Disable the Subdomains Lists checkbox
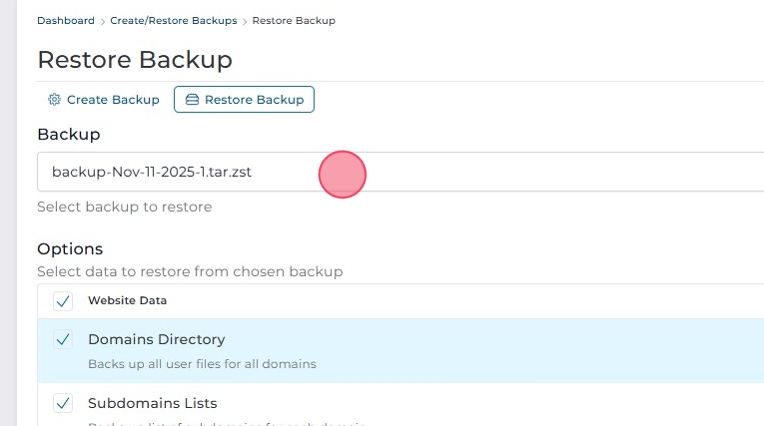 tap(63, 404)
